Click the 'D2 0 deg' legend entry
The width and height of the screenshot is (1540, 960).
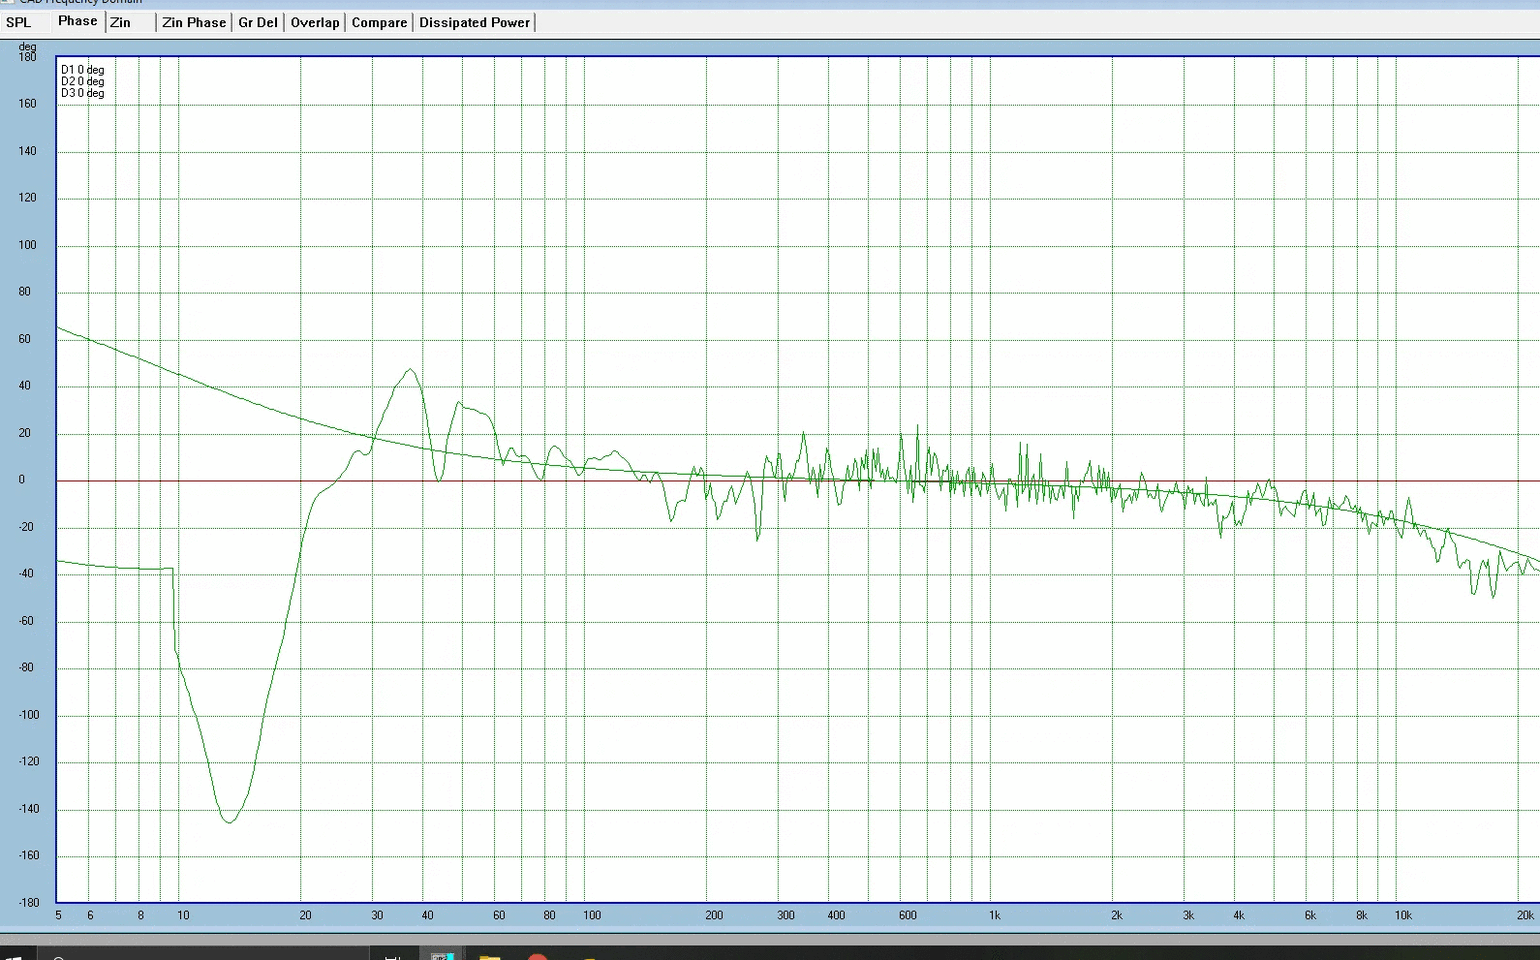(x=82, y=82)
